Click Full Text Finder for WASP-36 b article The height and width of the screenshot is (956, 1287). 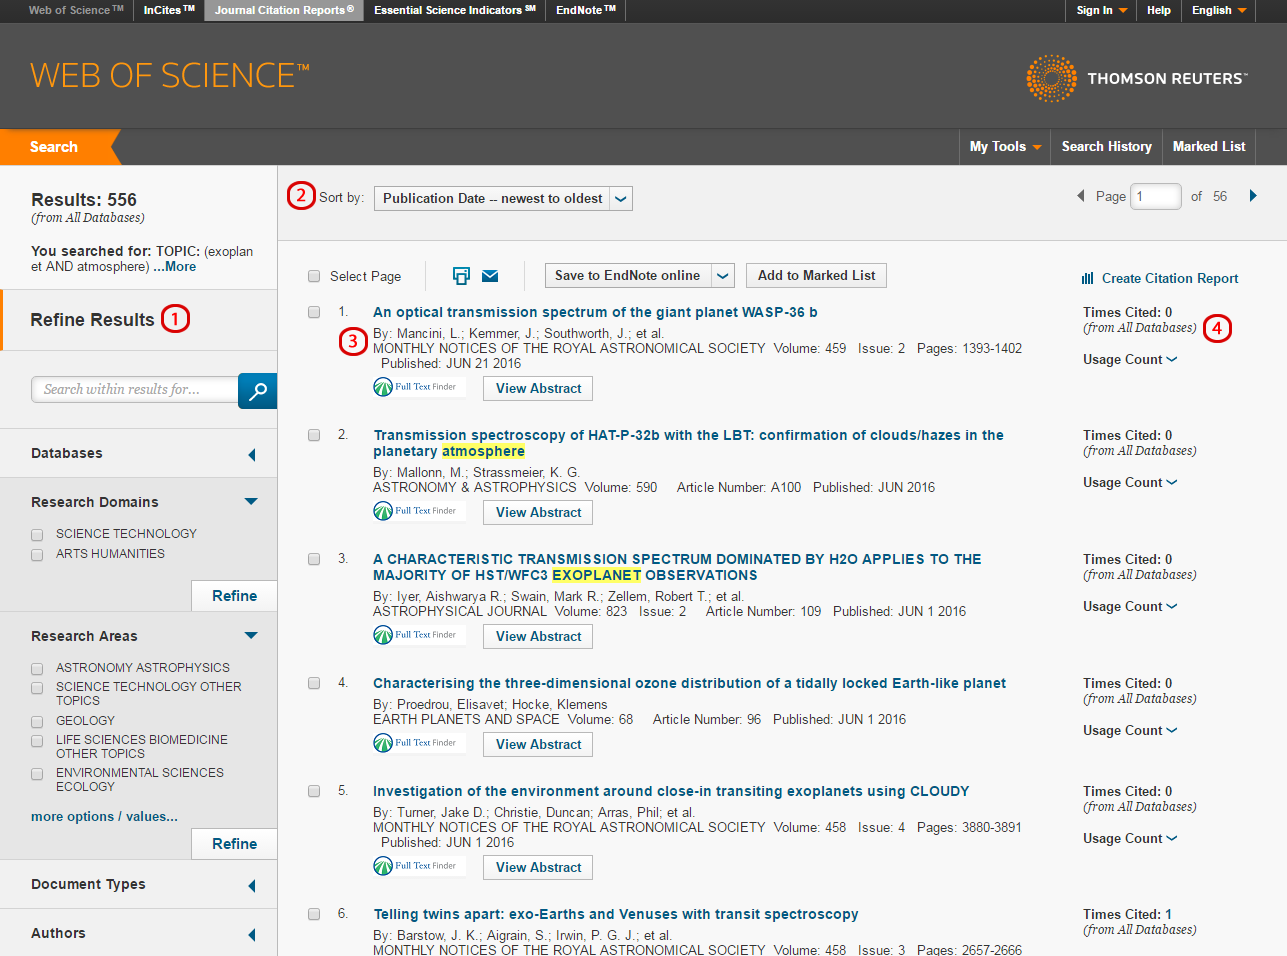coord(419,387)
